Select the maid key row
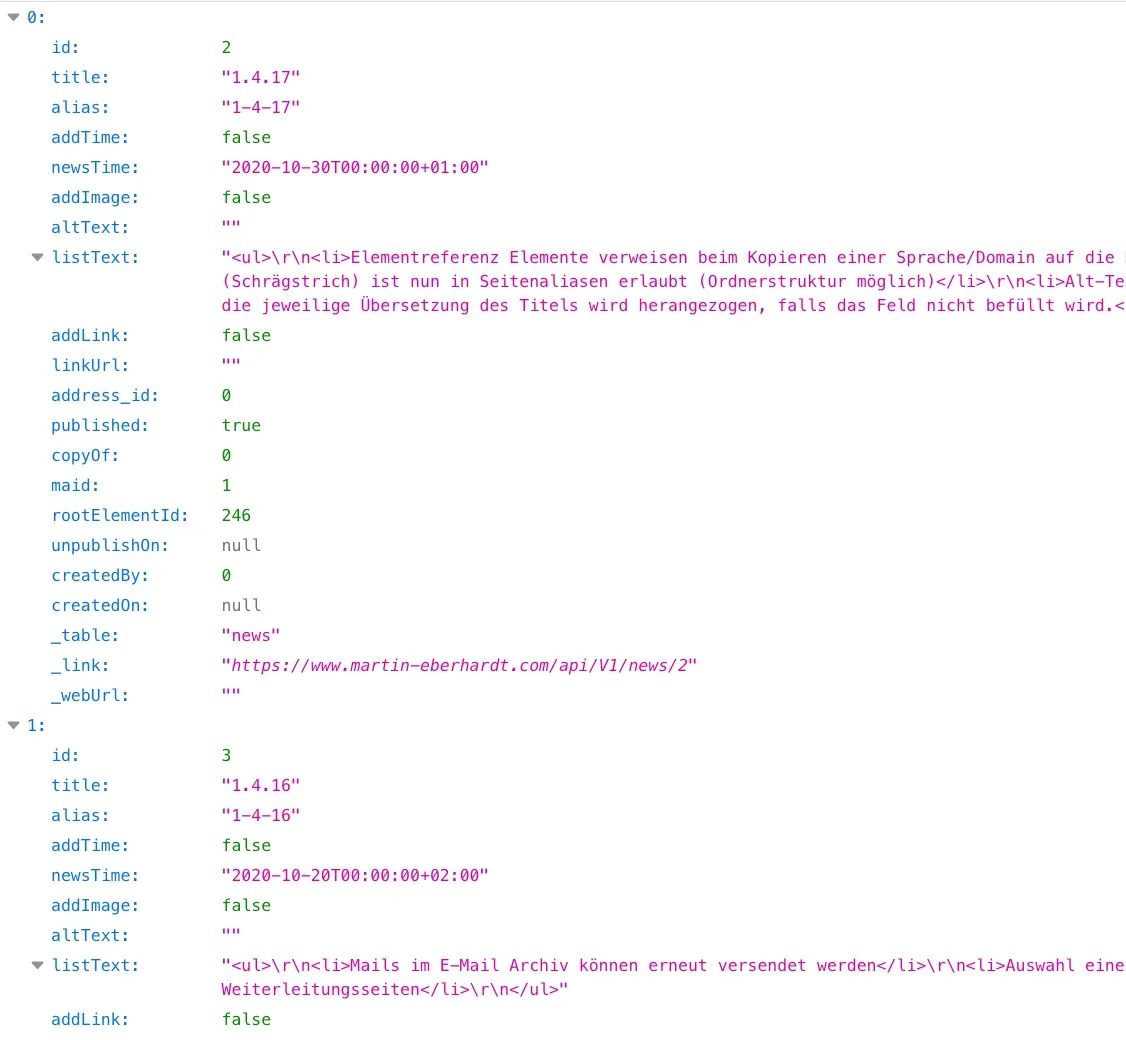This screenshot has width=1126, height=1040. tap(74, 485)
